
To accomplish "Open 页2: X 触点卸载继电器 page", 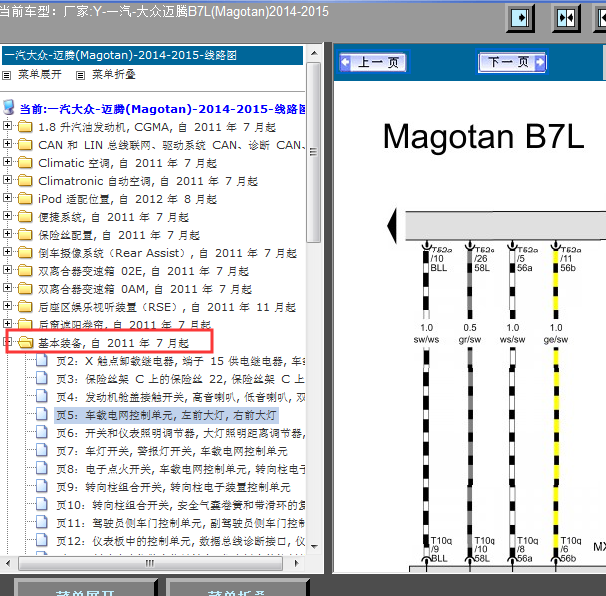I will tap(180, 361).
